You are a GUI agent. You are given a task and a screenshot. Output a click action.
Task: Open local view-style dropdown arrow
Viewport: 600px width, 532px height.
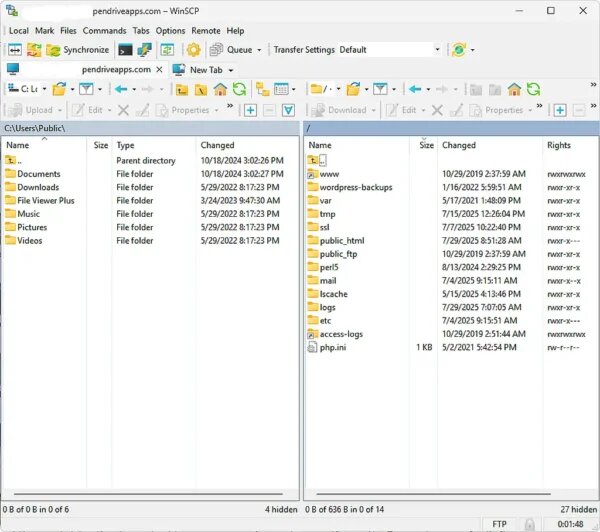coord(293,90)
